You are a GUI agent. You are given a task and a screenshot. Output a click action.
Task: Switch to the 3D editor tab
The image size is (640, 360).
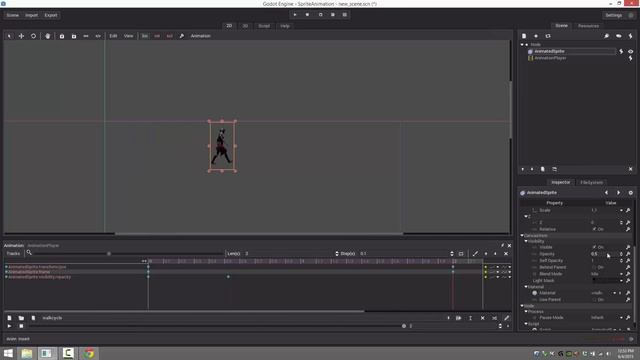(245, 26)
